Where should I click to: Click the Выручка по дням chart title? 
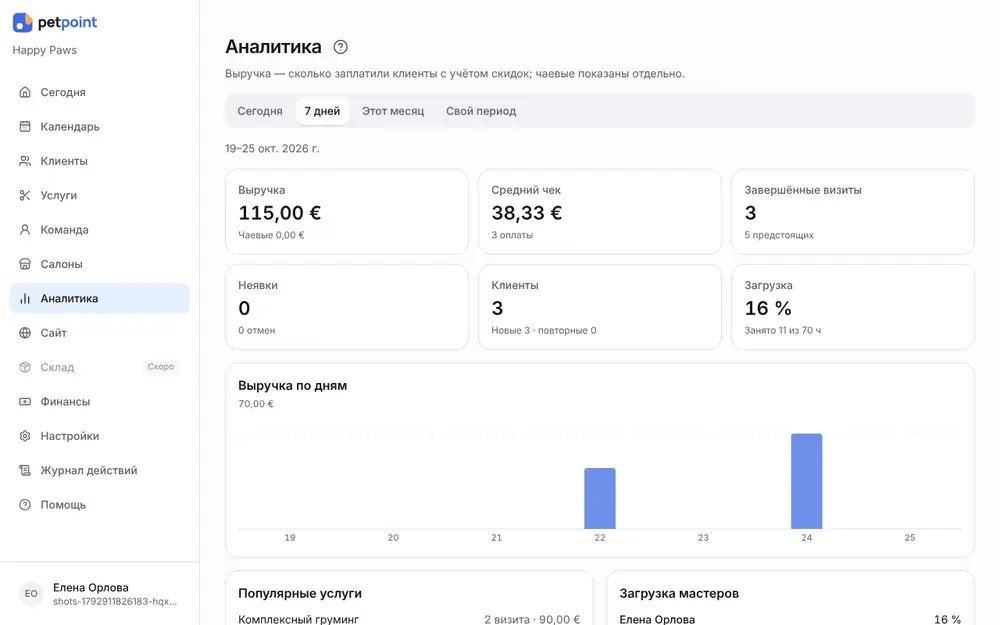click(x=293, y=385)
